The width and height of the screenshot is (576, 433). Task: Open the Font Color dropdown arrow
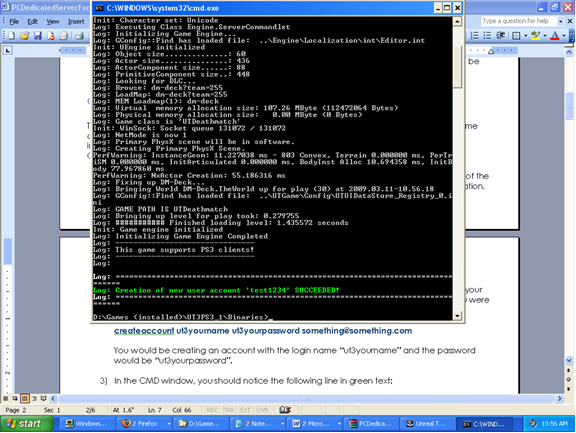564,36
